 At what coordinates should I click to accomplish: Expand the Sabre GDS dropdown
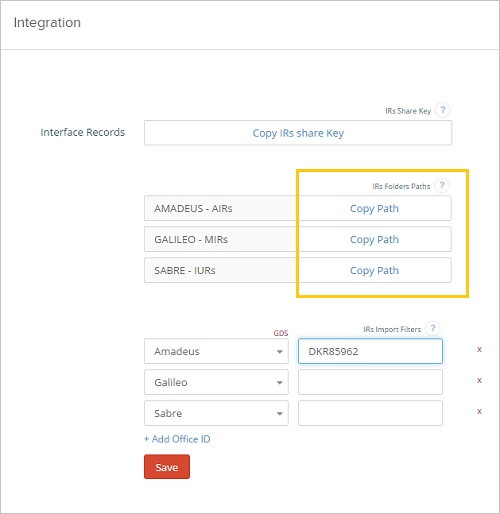(x=216, y=413)
